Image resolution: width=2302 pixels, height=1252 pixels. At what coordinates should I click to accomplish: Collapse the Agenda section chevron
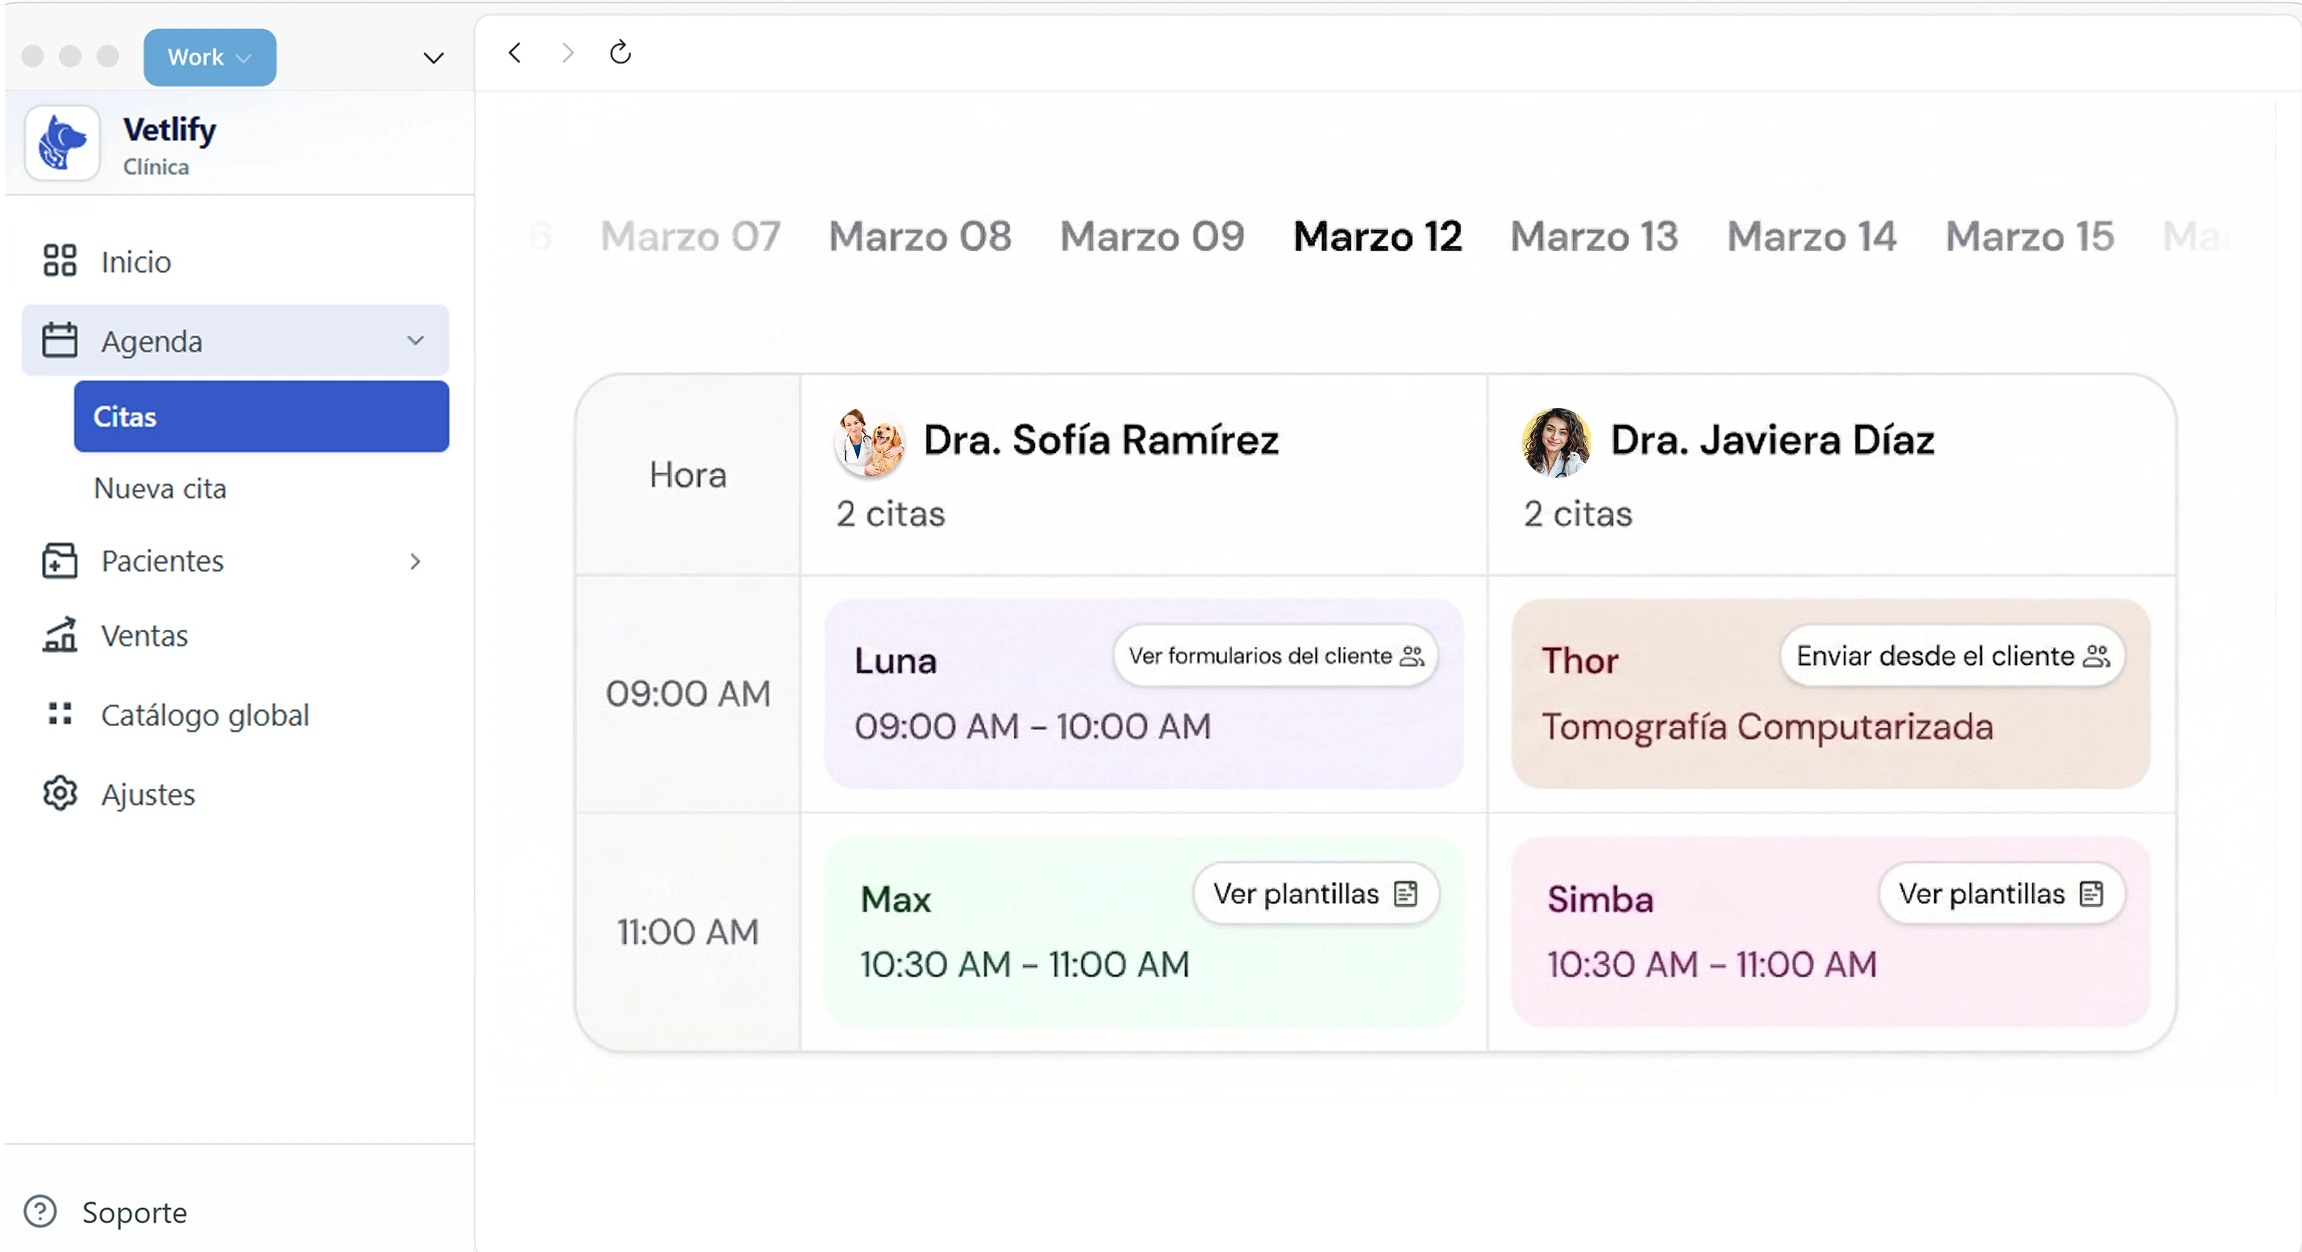[415, 341]
